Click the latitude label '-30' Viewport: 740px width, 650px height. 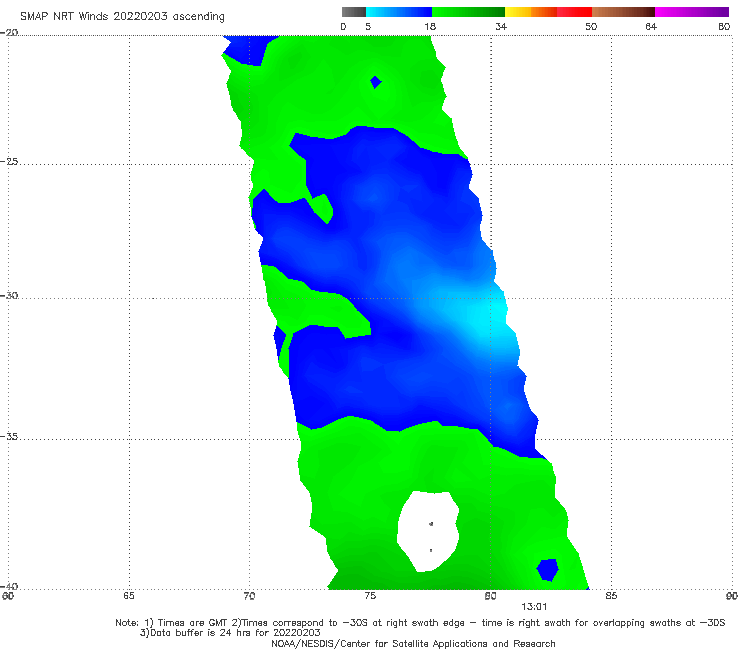coord(9,295)
